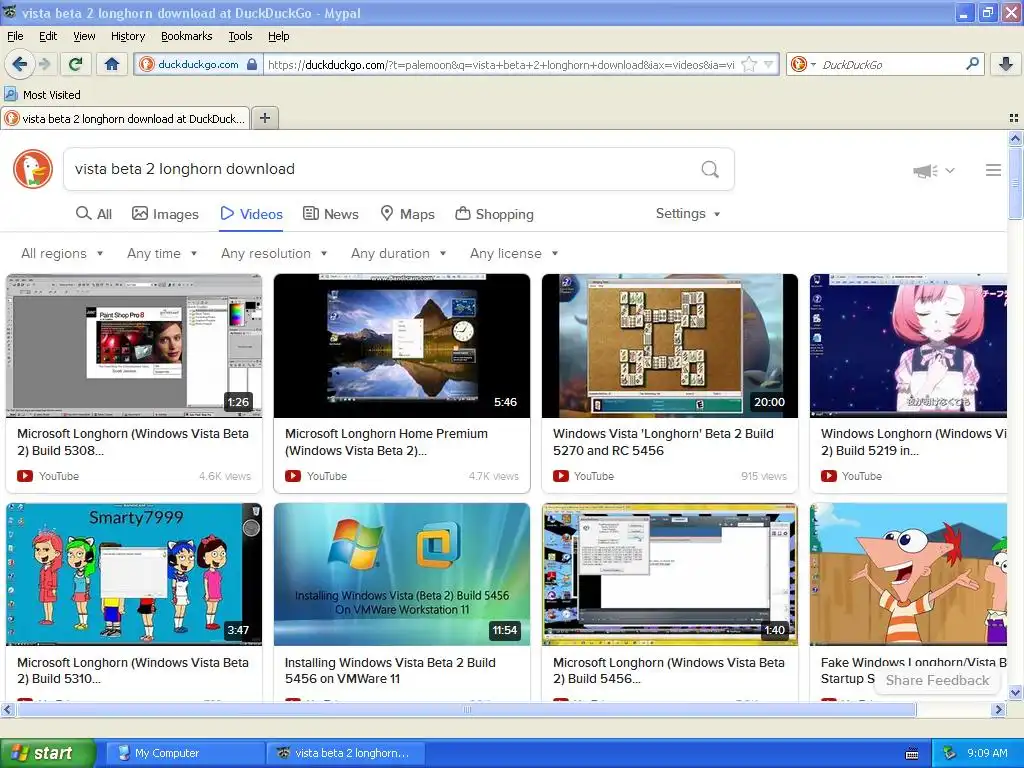Open Build 5308 video thumbnail (1:26)
This screenshot has width=1024, height=768.
(134, 345)
